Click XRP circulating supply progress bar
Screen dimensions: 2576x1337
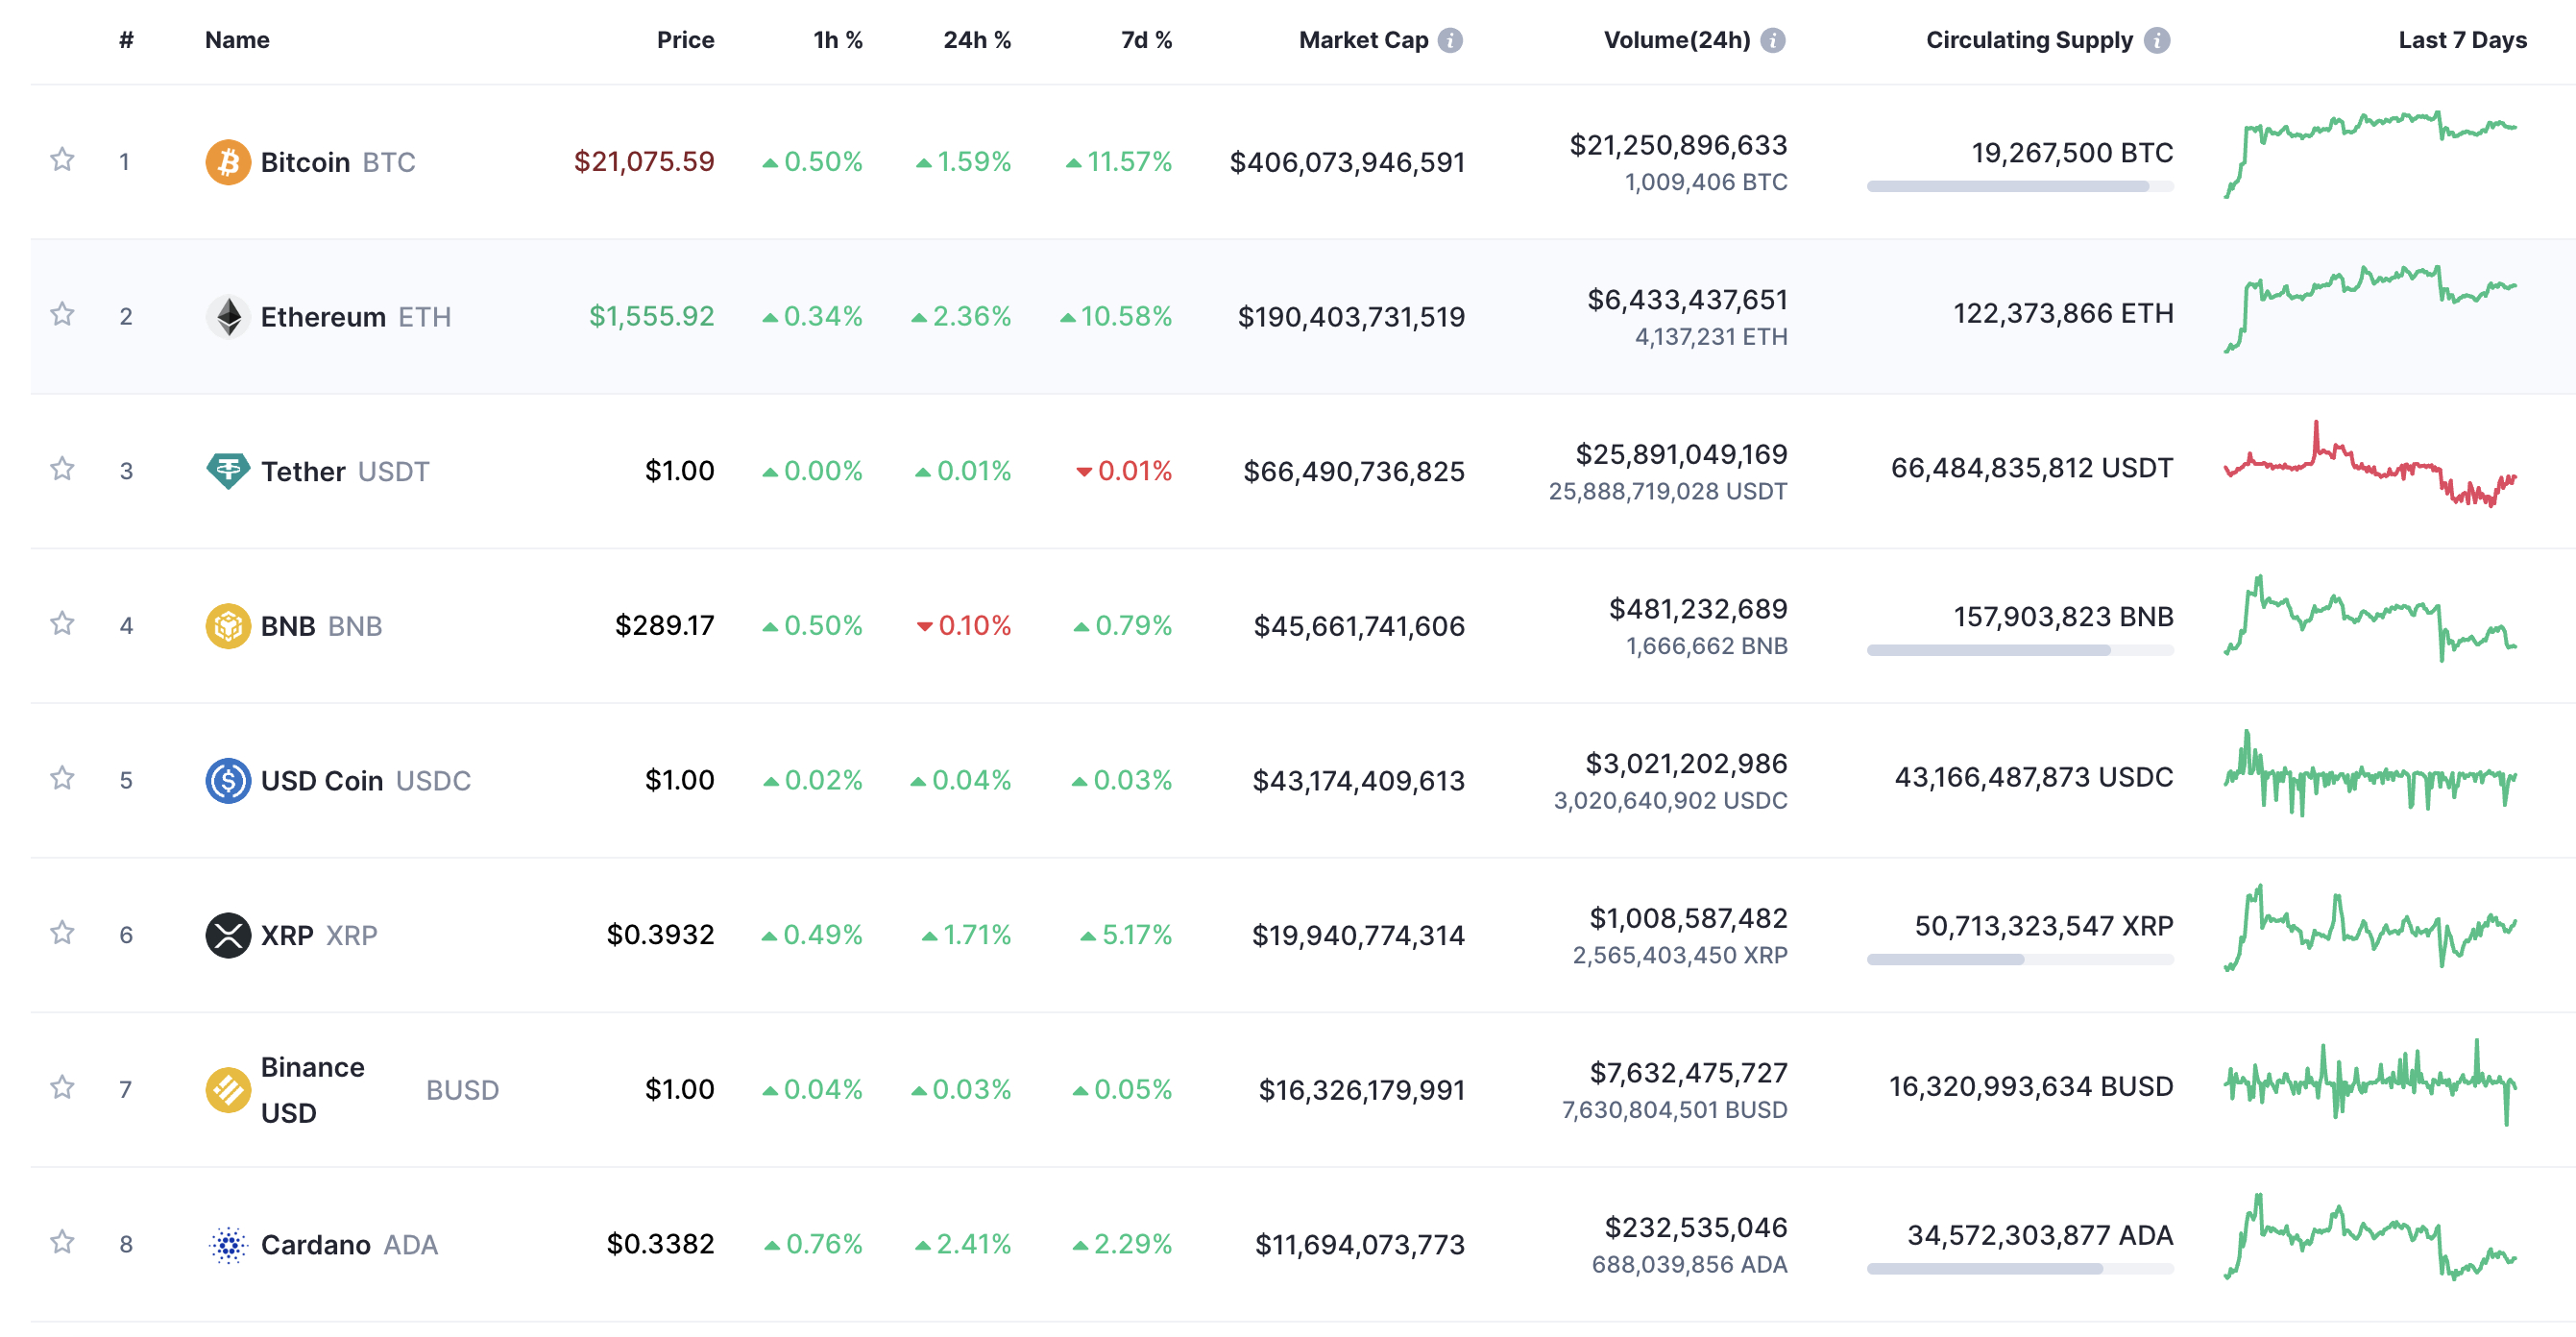point(2020,959)
